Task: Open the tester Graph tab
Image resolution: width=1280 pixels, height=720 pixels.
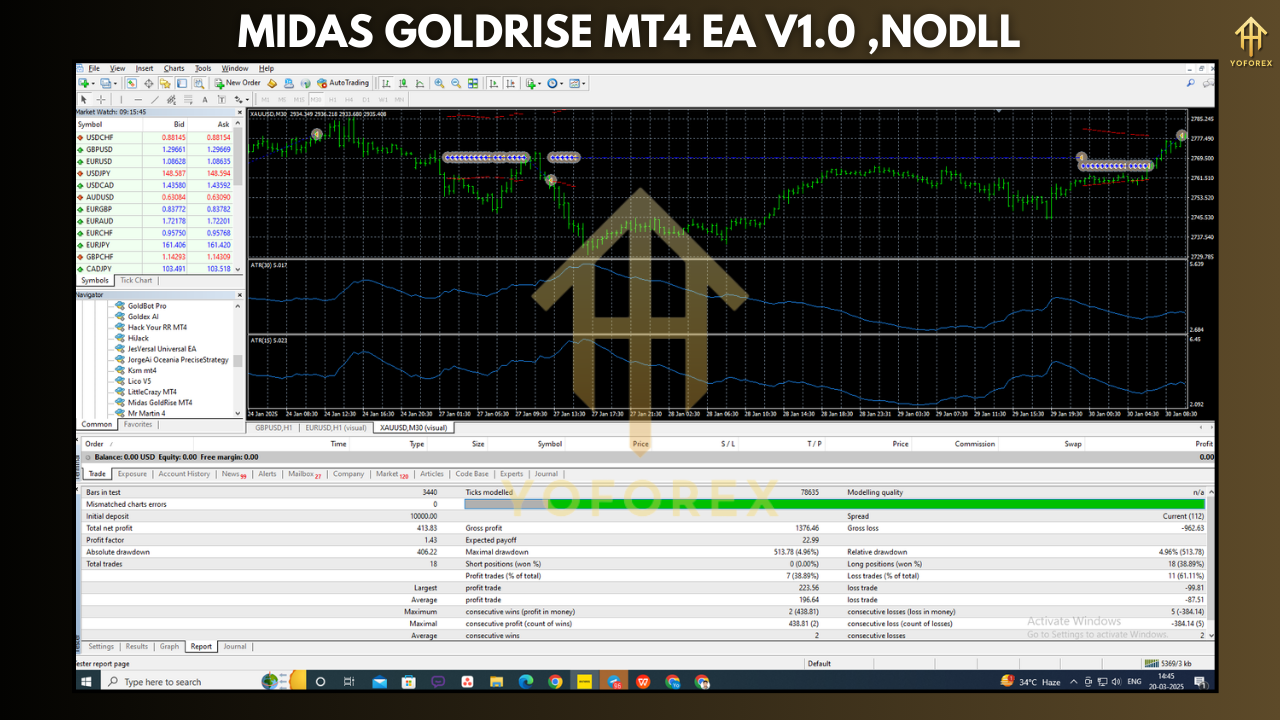Action: click(170, 647)
